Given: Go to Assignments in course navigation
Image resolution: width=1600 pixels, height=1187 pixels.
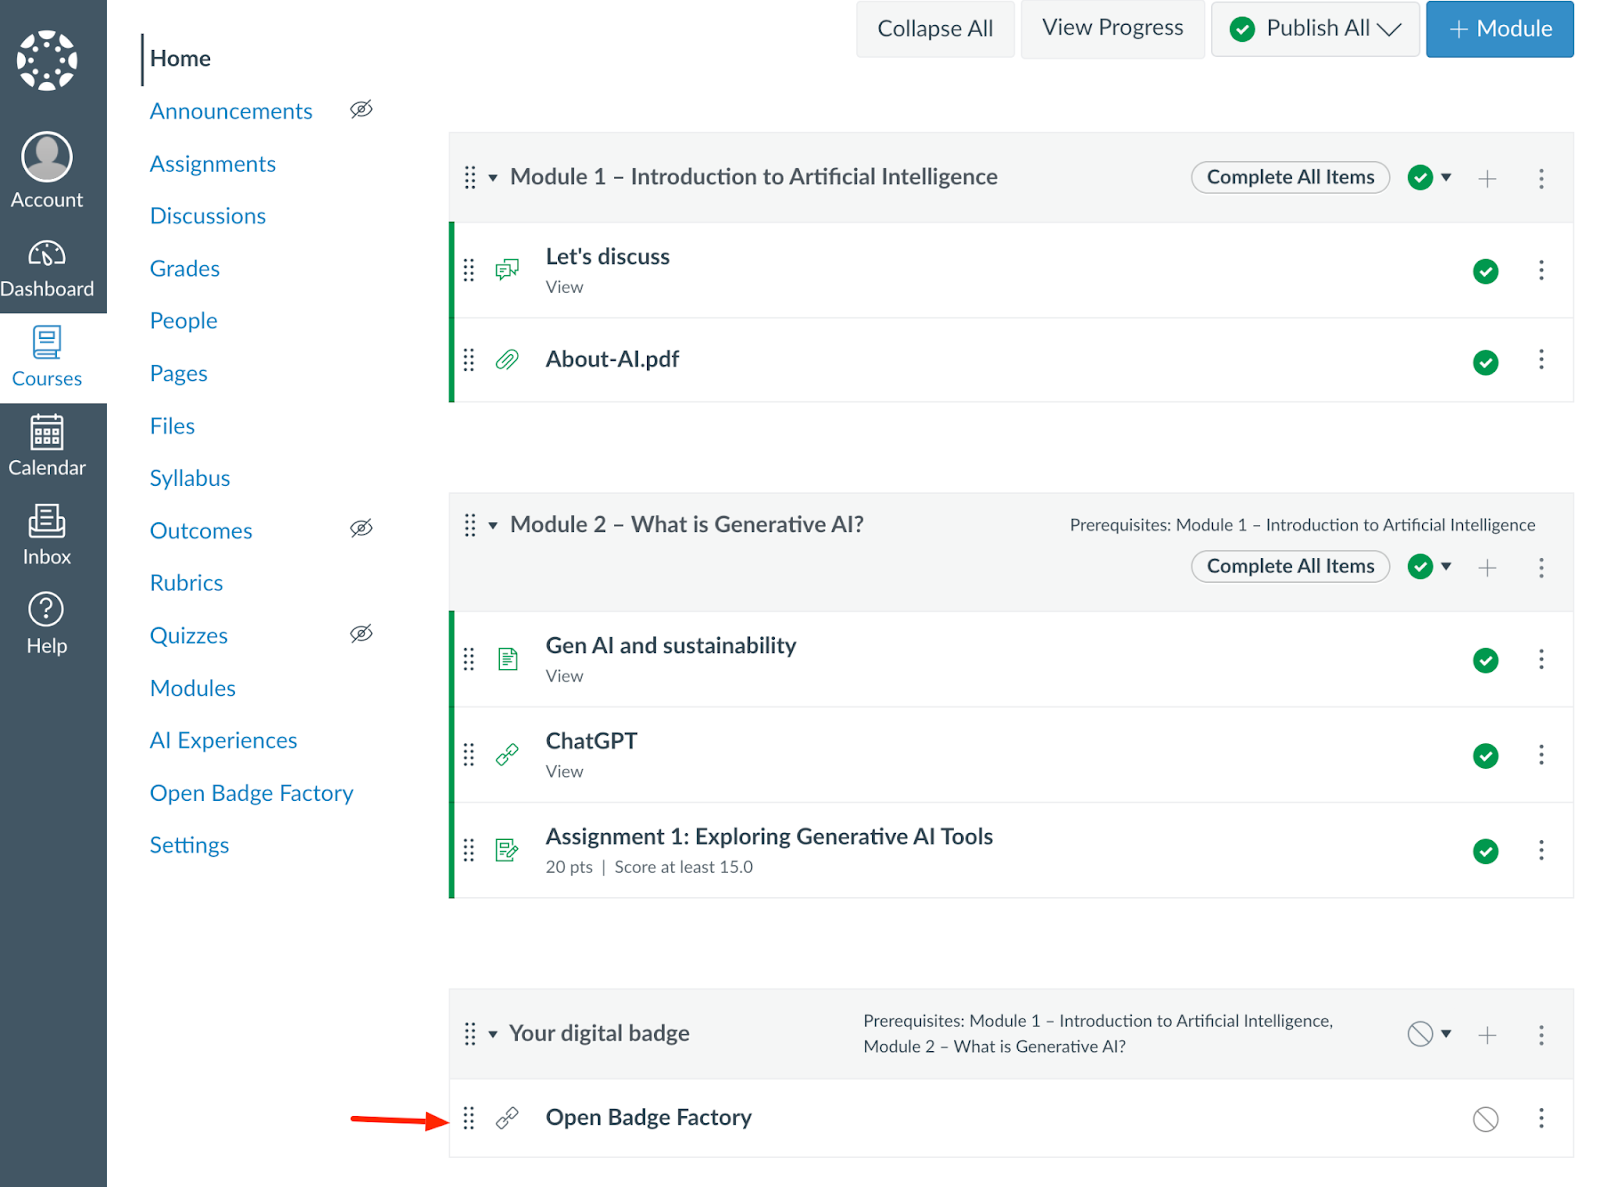Looking at the screenshot, I should coord(213,164).
